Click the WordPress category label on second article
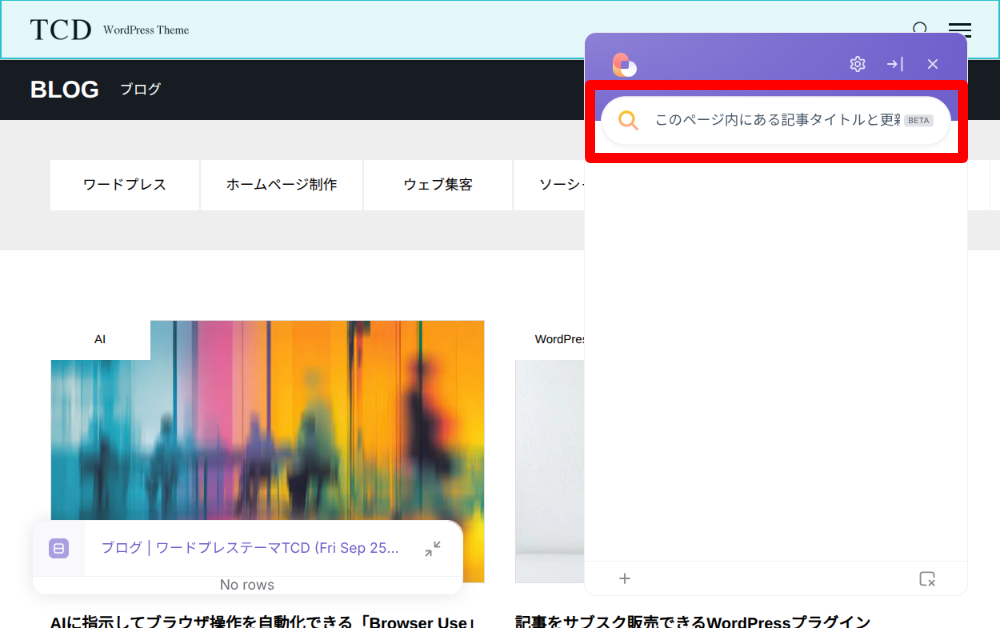 click(559, 339)
